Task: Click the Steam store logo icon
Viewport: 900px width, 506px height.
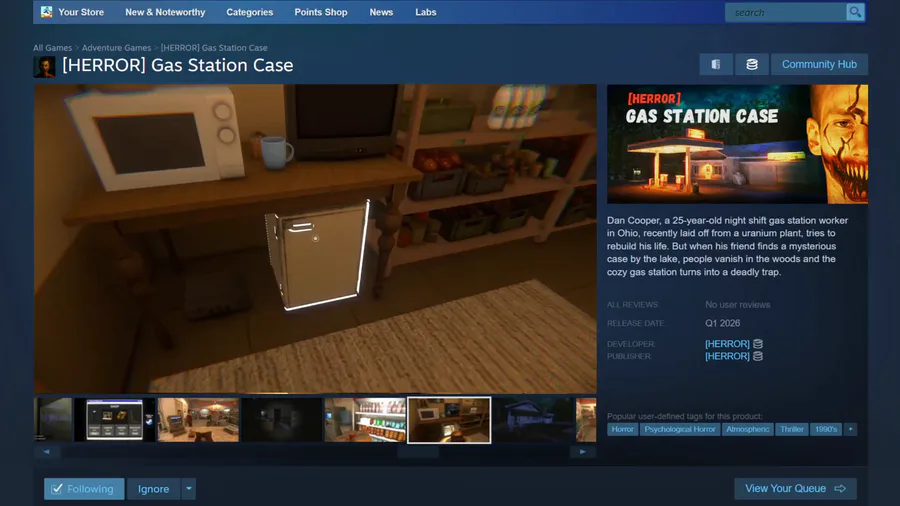Action: pos(46,11)
